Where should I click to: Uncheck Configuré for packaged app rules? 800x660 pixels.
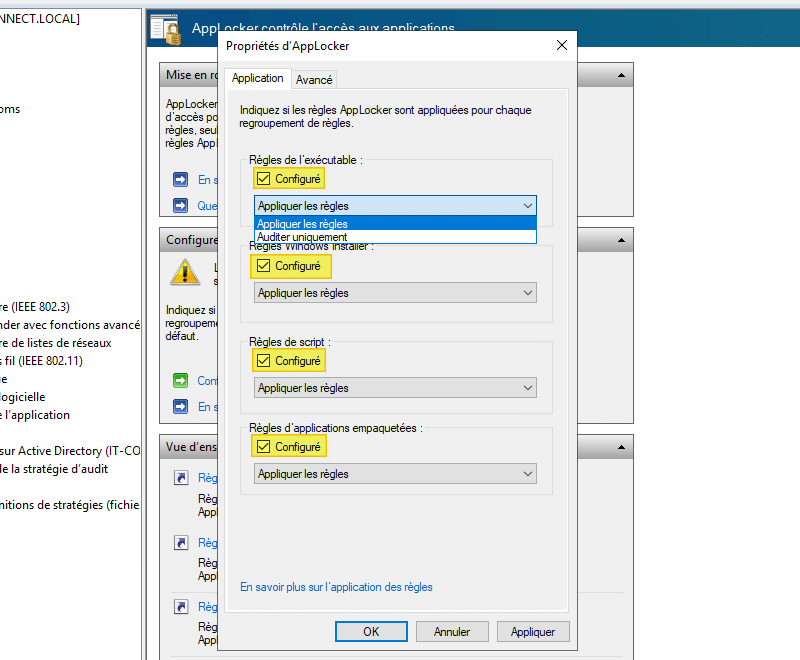point(263,447)
